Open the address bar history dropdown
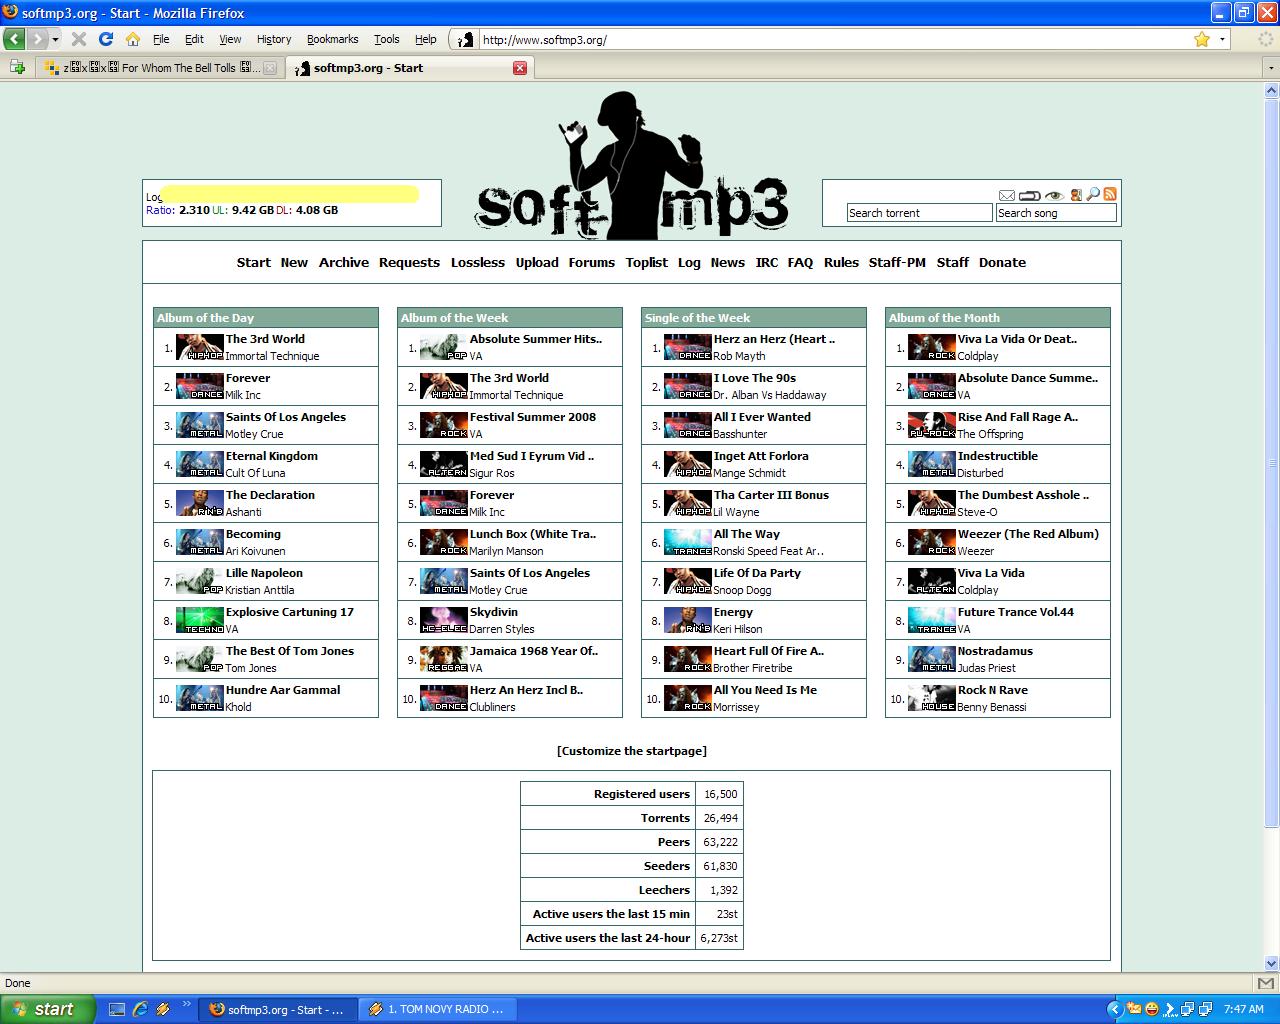The height and width of the screenshot is (1024, 1280). [1222, 39]
